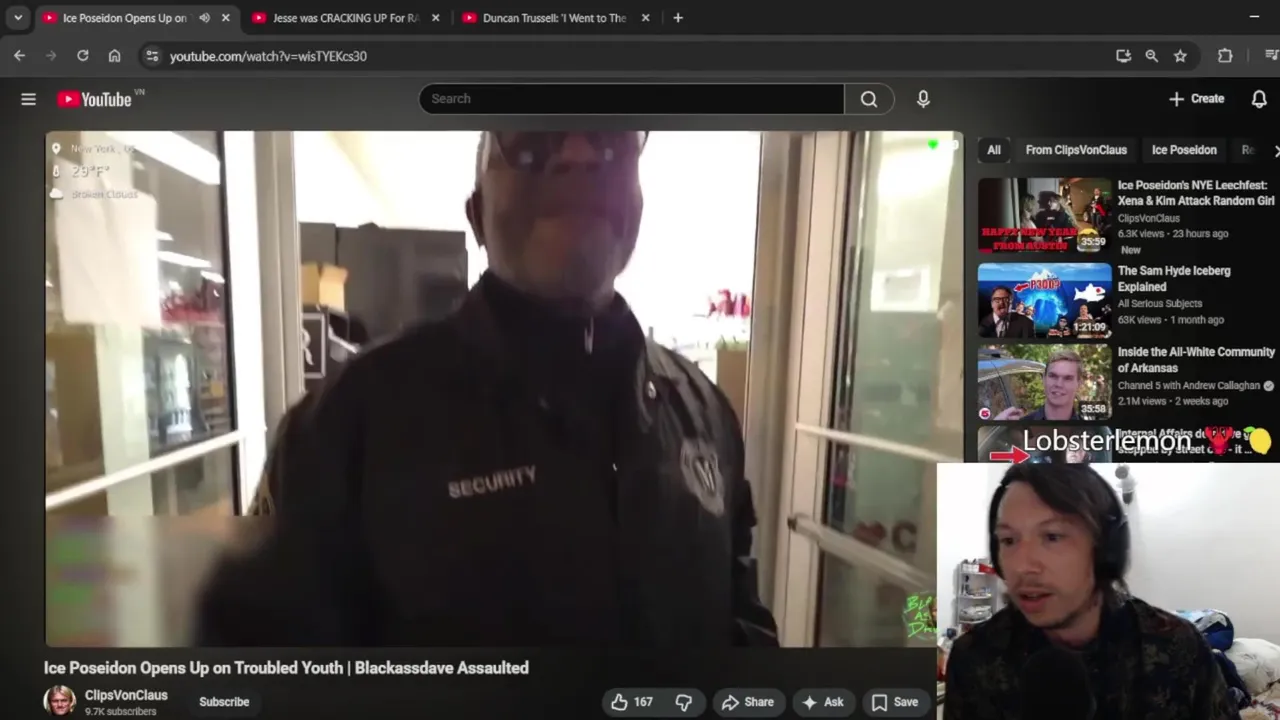Open Ice Poseidon's NYE Leechfest video title
The image size is (1280, 720).
pyautogui.click(x=1196, y=193)
